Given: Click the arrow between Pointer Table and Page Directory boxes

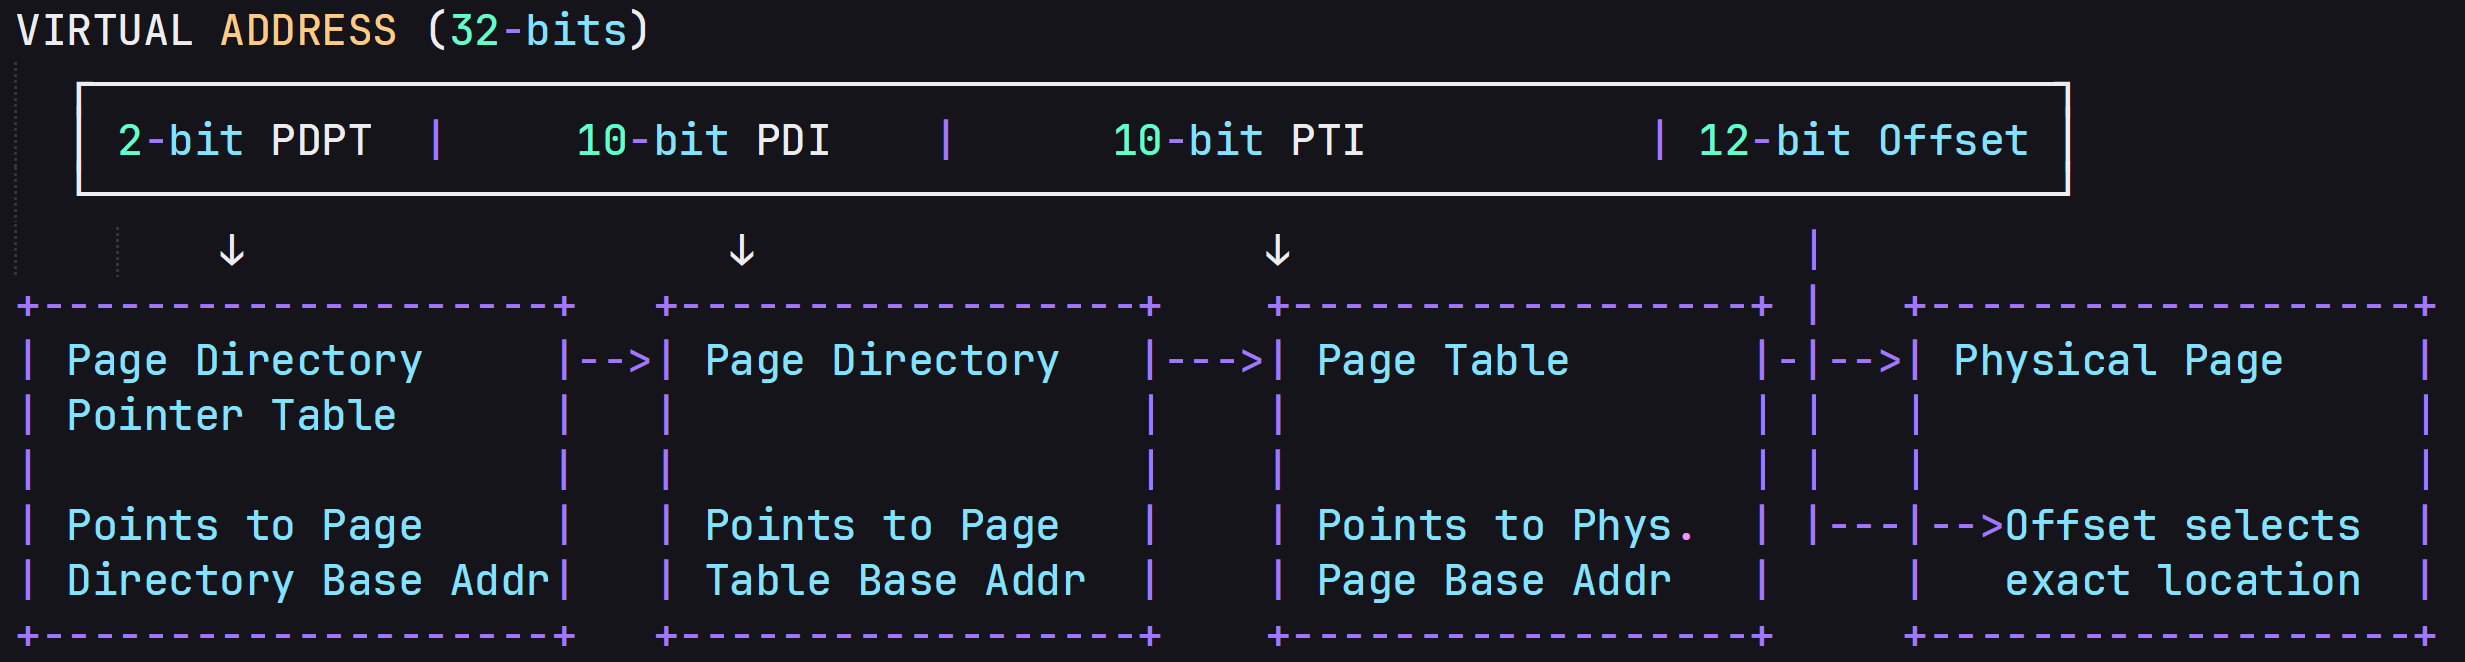Looking at the screenshot, I should click(x=616, y=360).
